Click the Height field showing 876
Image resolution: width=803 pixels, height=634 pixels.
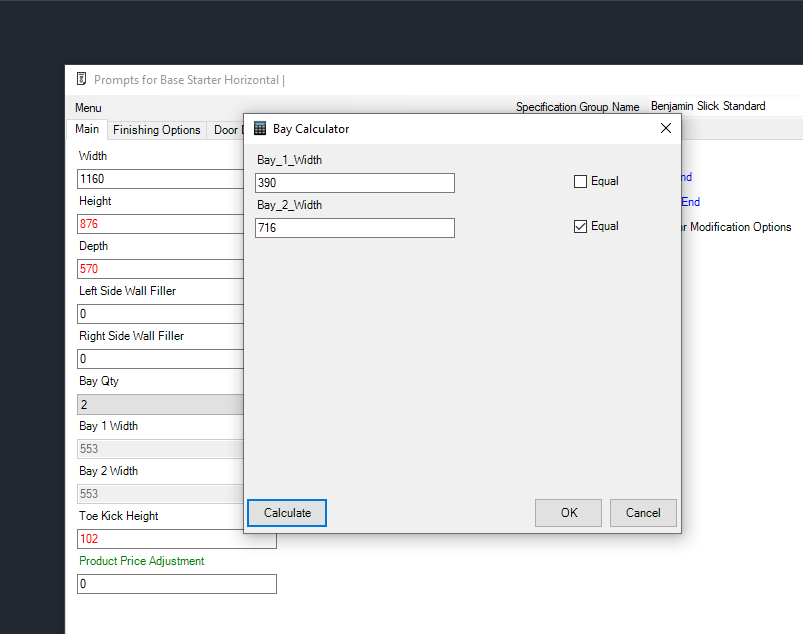[x=160, y=224]
